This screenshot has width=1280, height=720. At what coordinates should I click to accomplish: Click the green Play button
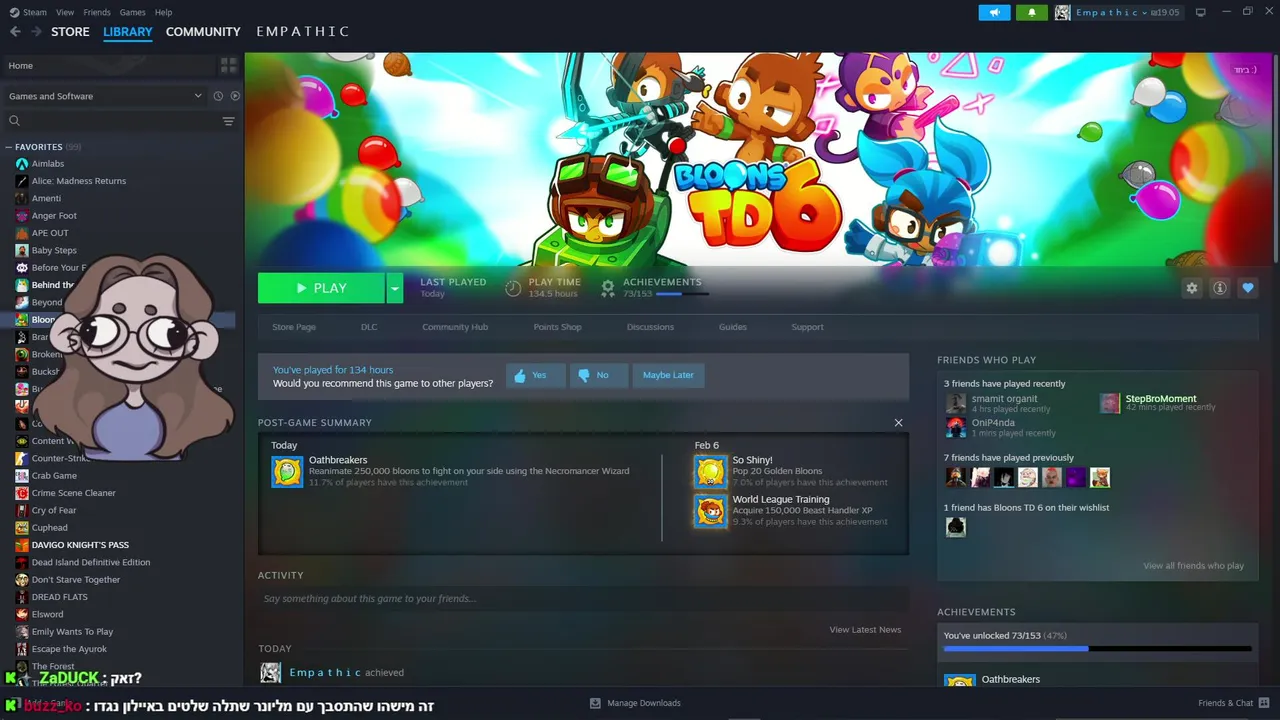coord(322,288)
